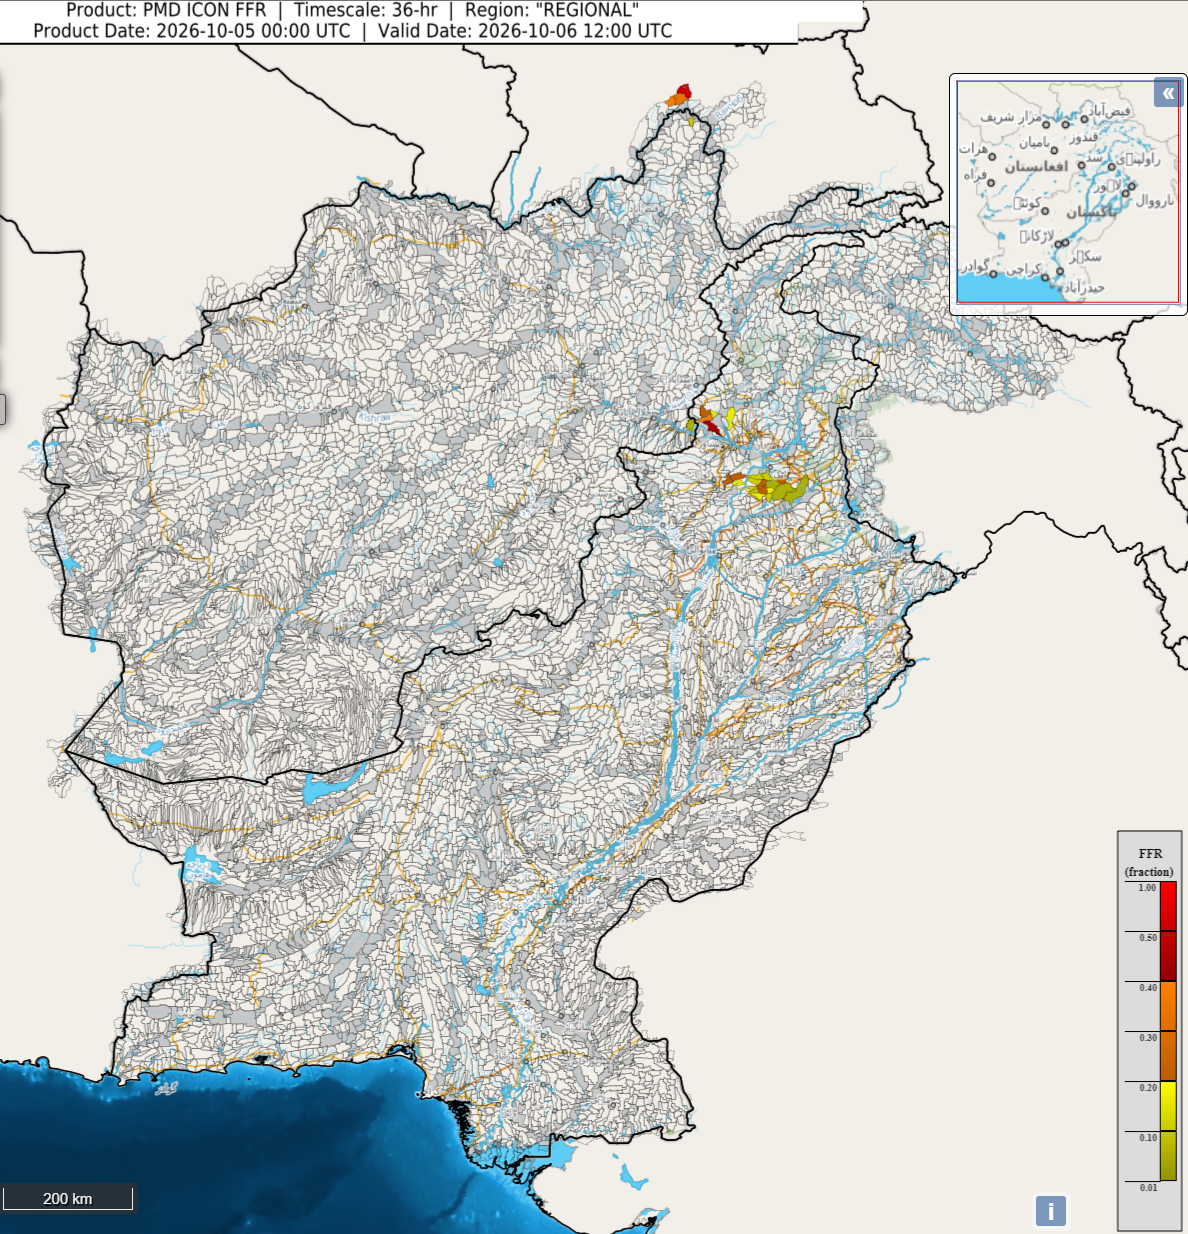Open the map information 'i' button
This screenshot has width=1188, height=1234.
[1050, 1211]
